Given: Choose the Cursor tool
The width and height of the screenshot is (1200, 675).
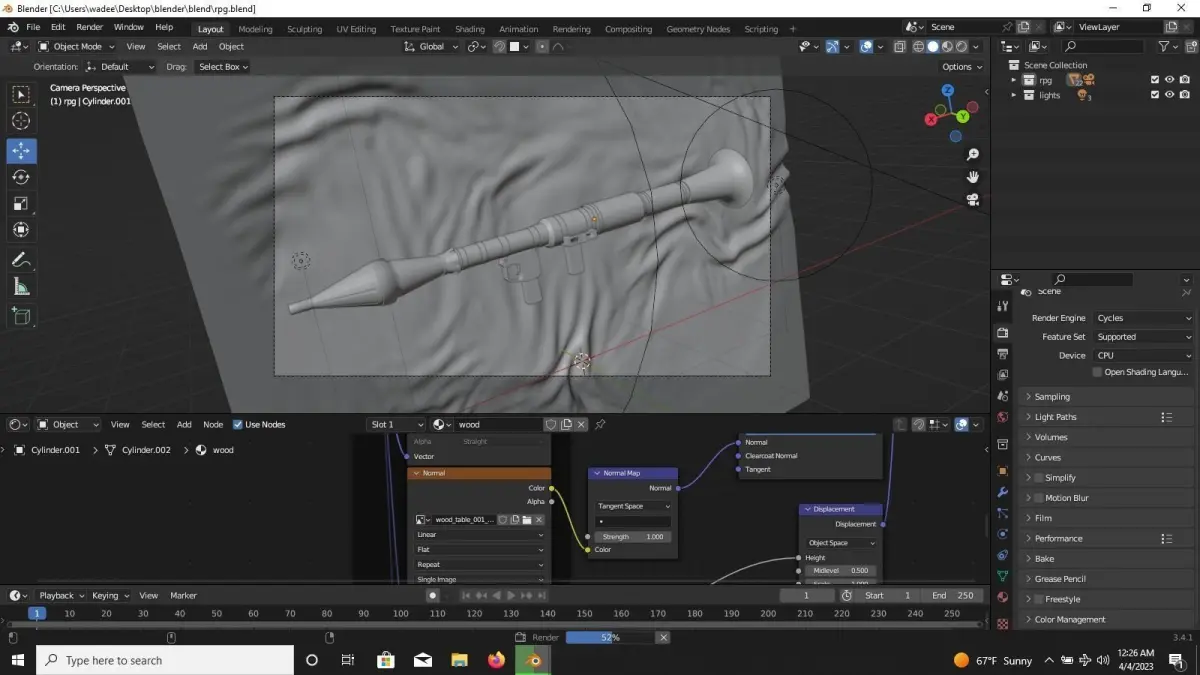Looking at the screenshot, I should pyautogui.click(x=21, y=121).
